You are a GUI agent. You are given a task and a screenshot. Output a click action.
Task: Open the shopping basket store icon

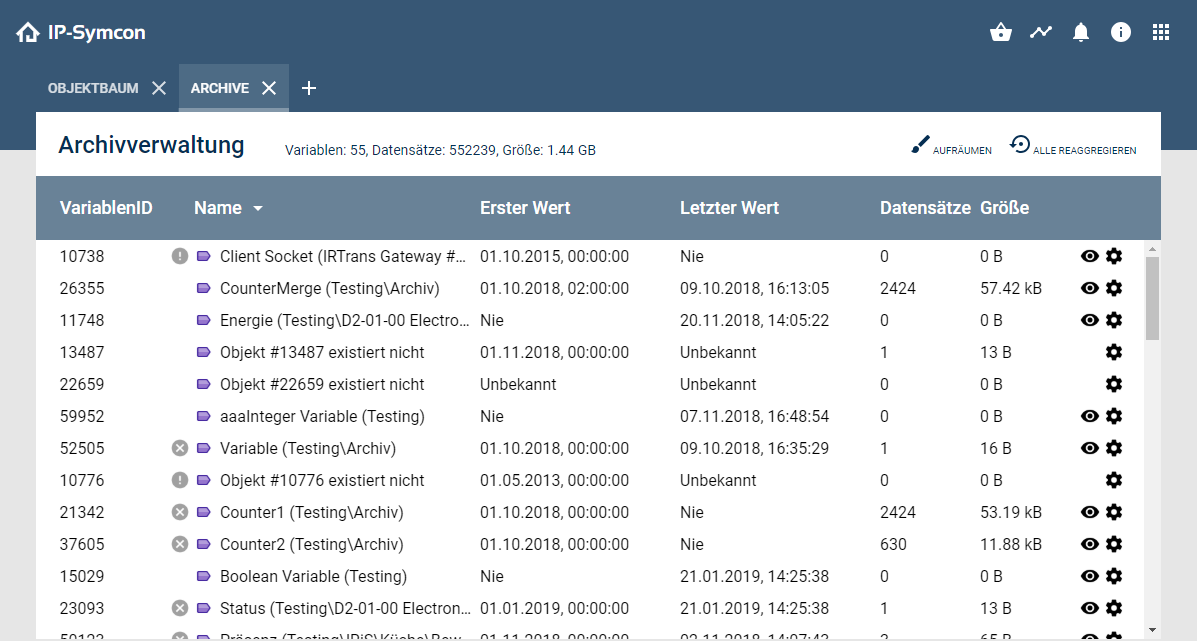pyautogui.click(x=1001, y=32)
